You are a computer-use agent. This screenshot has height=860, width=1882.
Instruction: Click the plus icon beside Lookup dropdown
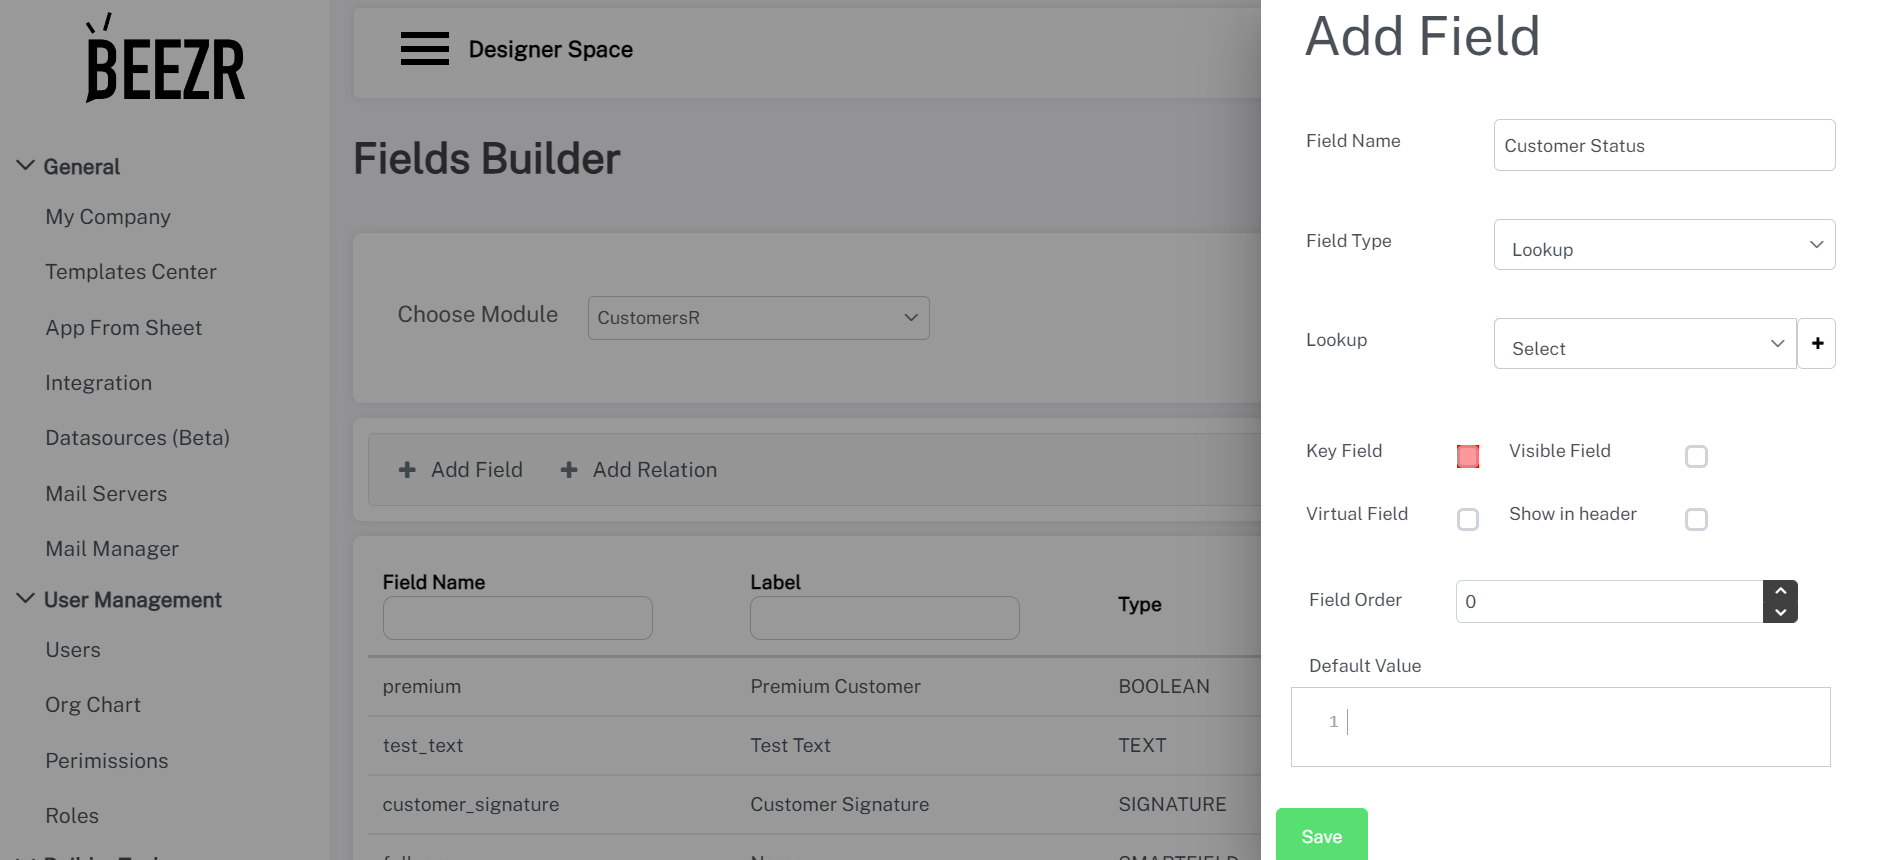tap(1817, 343)
